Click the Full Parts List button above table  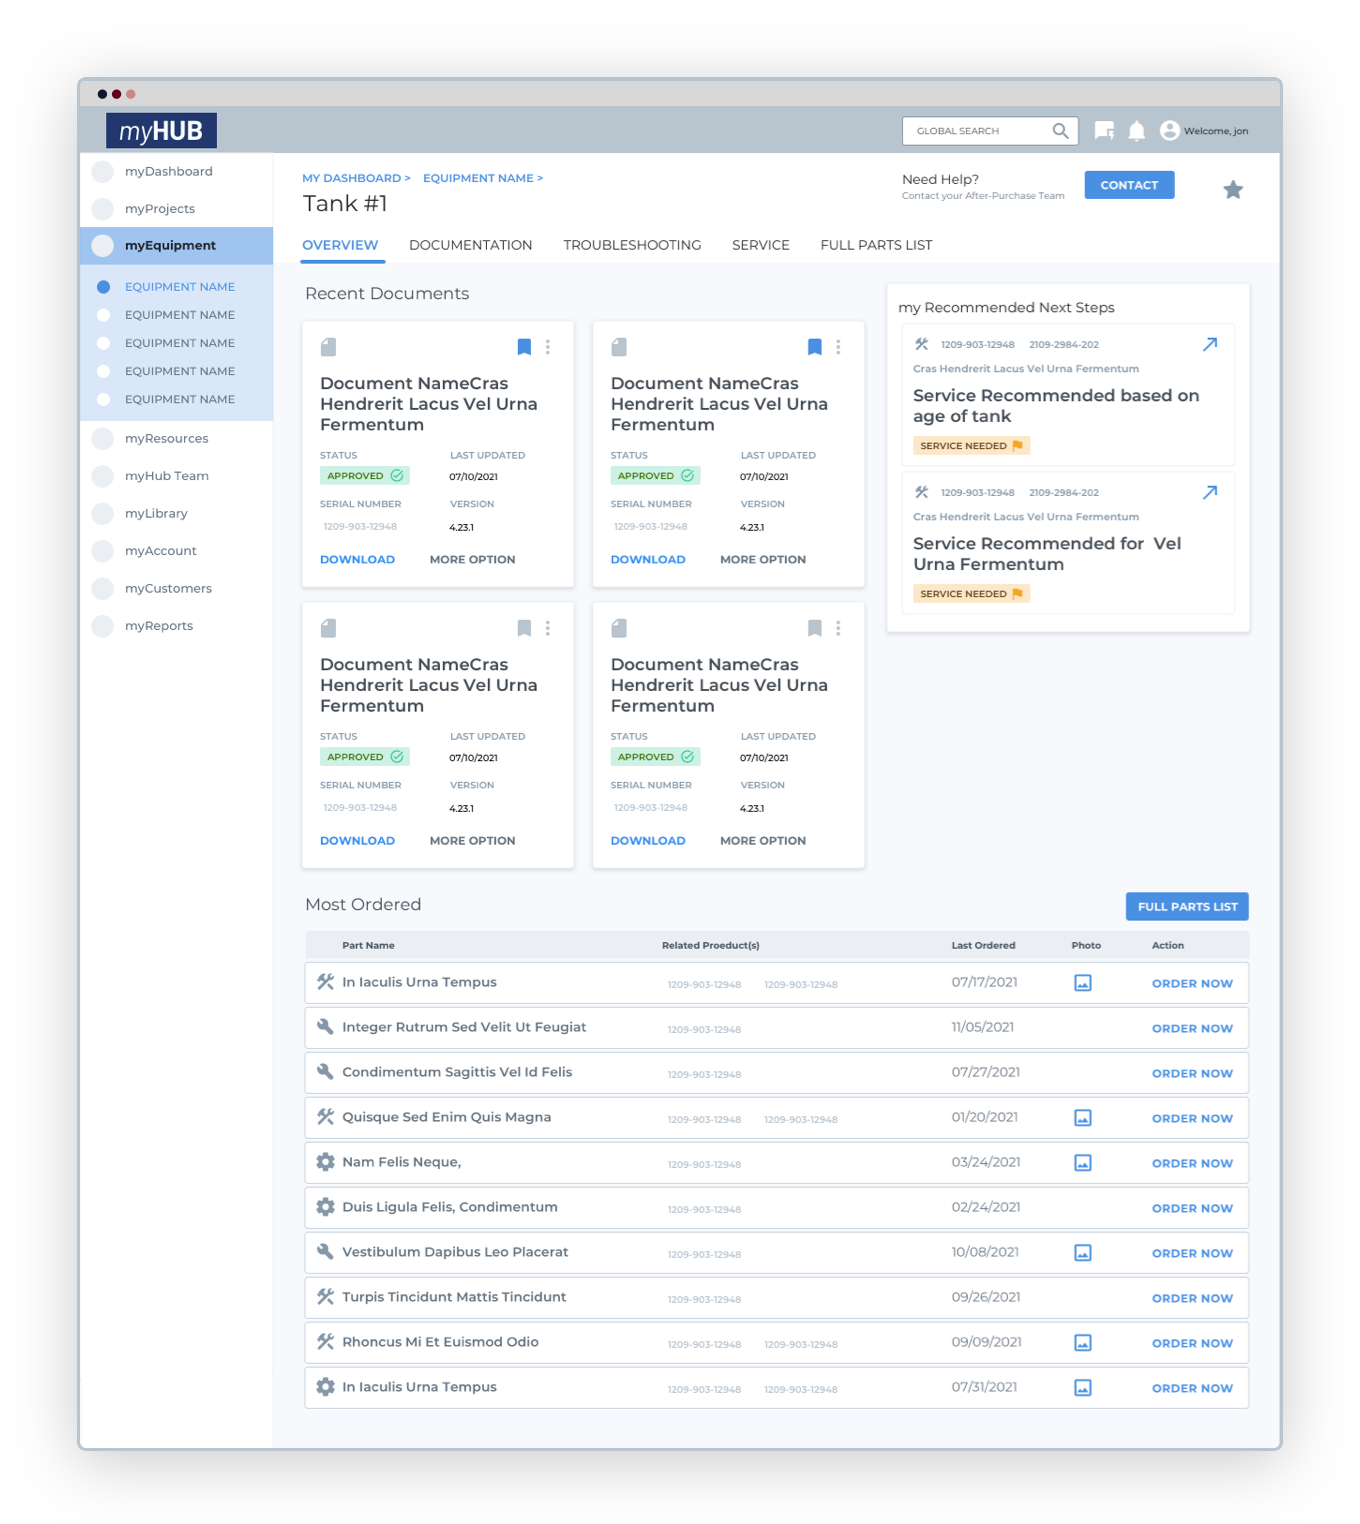(x=1187, y=907)
